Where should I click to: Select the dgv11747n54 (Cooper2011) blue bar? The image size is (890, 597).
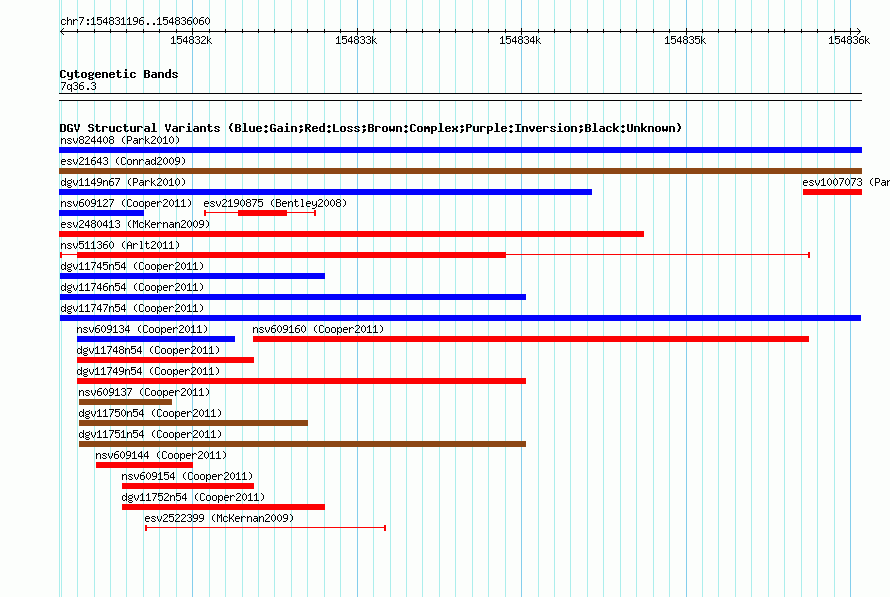pos(460,318)
